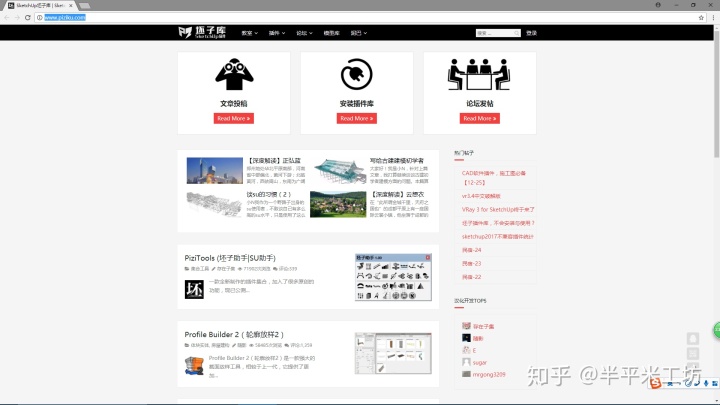The image size is (720, 405).
Task: Click the middle floating side button at the right edge
Action: (x=692, y=354)
